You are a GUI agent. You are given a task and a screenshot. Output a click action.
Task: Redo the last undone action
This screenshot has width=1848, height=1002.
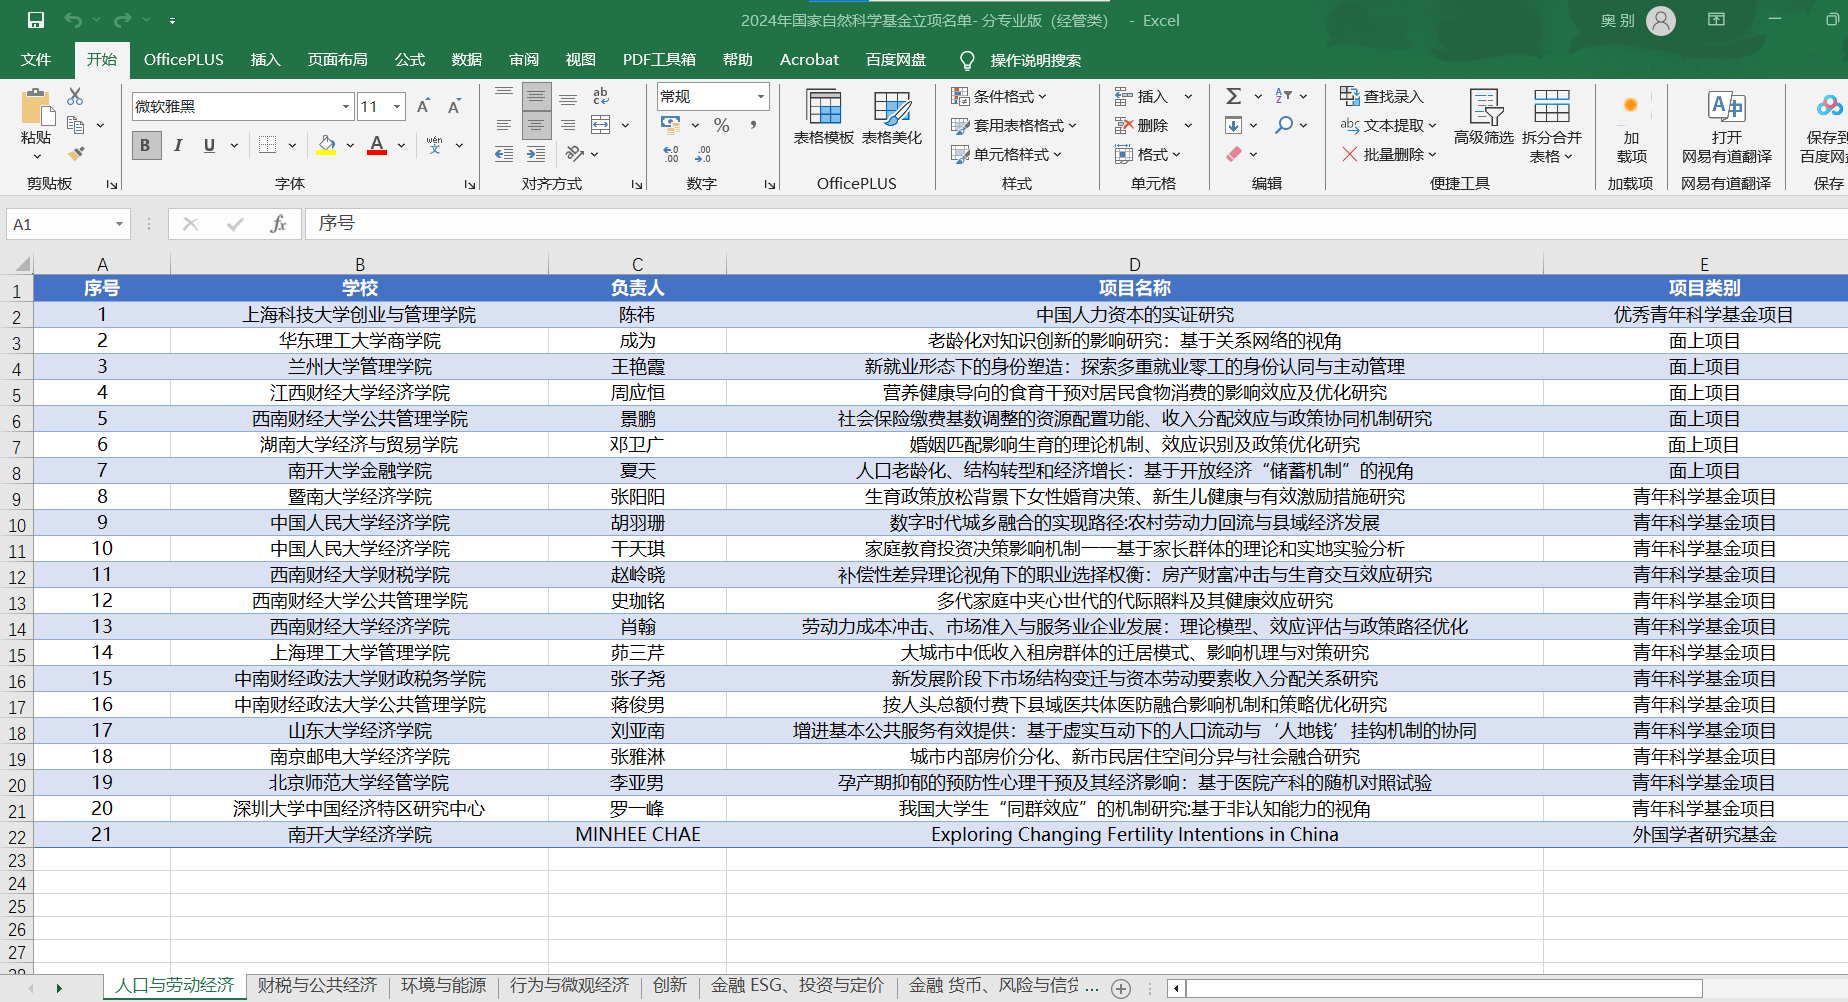pyautogui.click(x=123, y=20)
